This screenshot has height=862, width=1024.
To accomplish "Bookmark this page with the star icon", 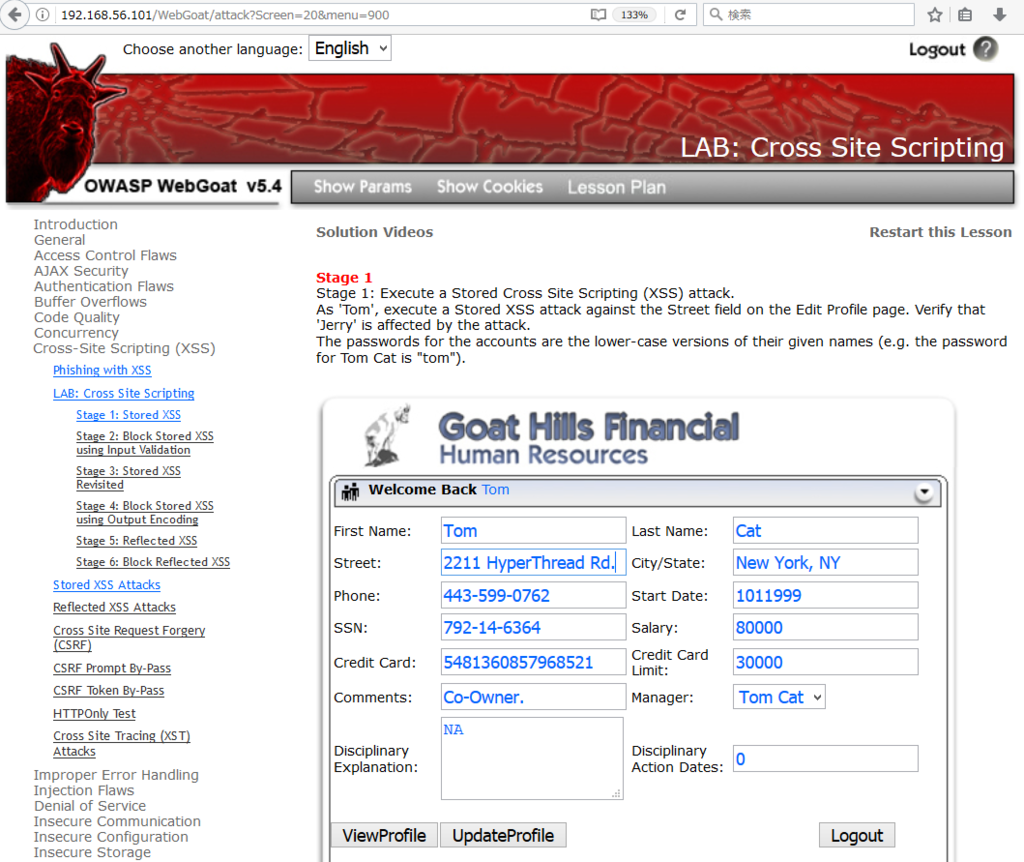I will [x=935, y=14].
